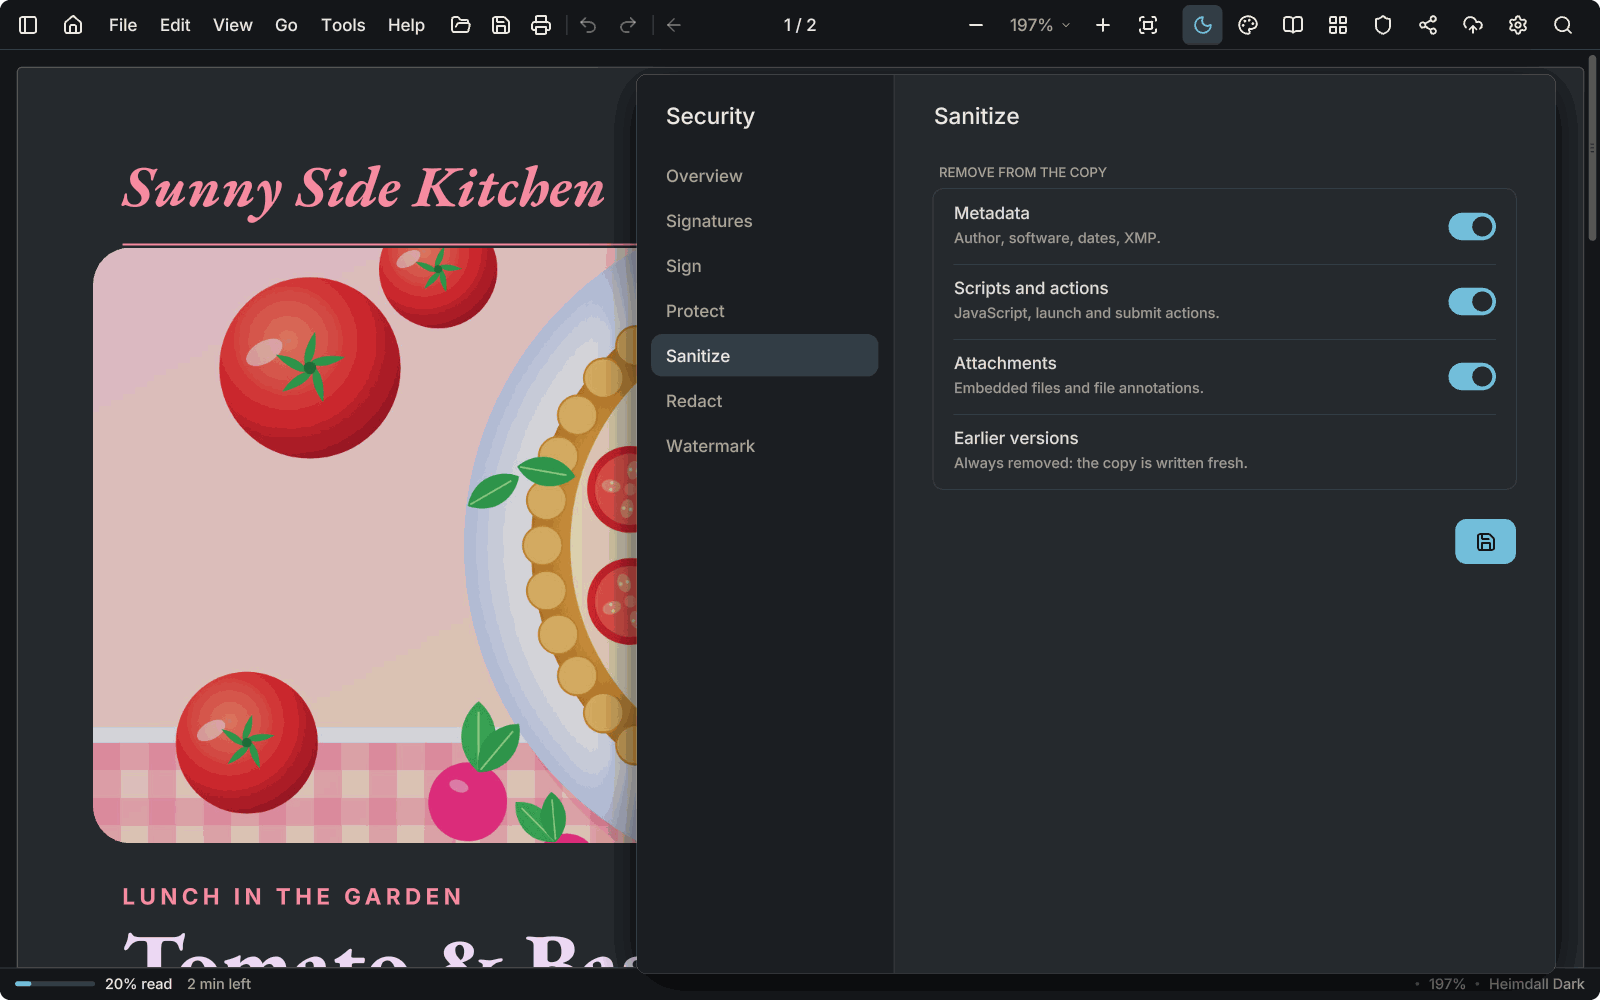Image resolution: width=1600 pixels, height=1000 pixels.
Task: Click the fit-to-page icon
Action: [x=1148, y=25]
